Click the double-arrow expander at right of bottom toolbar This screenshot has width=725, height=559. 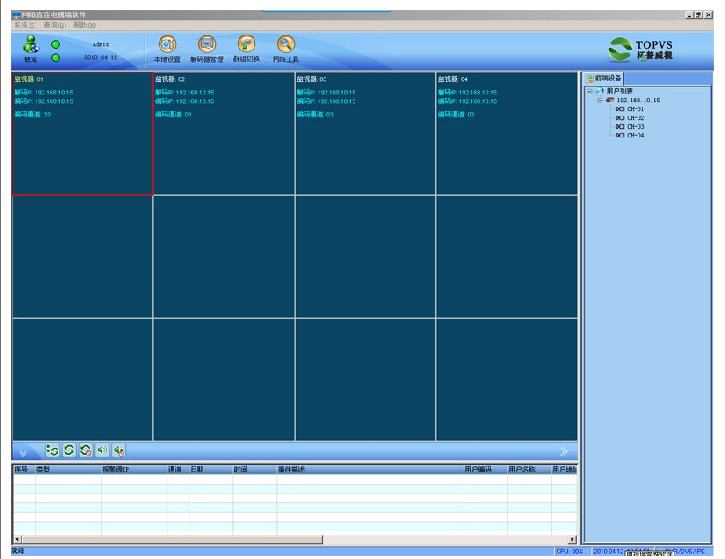click(x=564, y=453)
